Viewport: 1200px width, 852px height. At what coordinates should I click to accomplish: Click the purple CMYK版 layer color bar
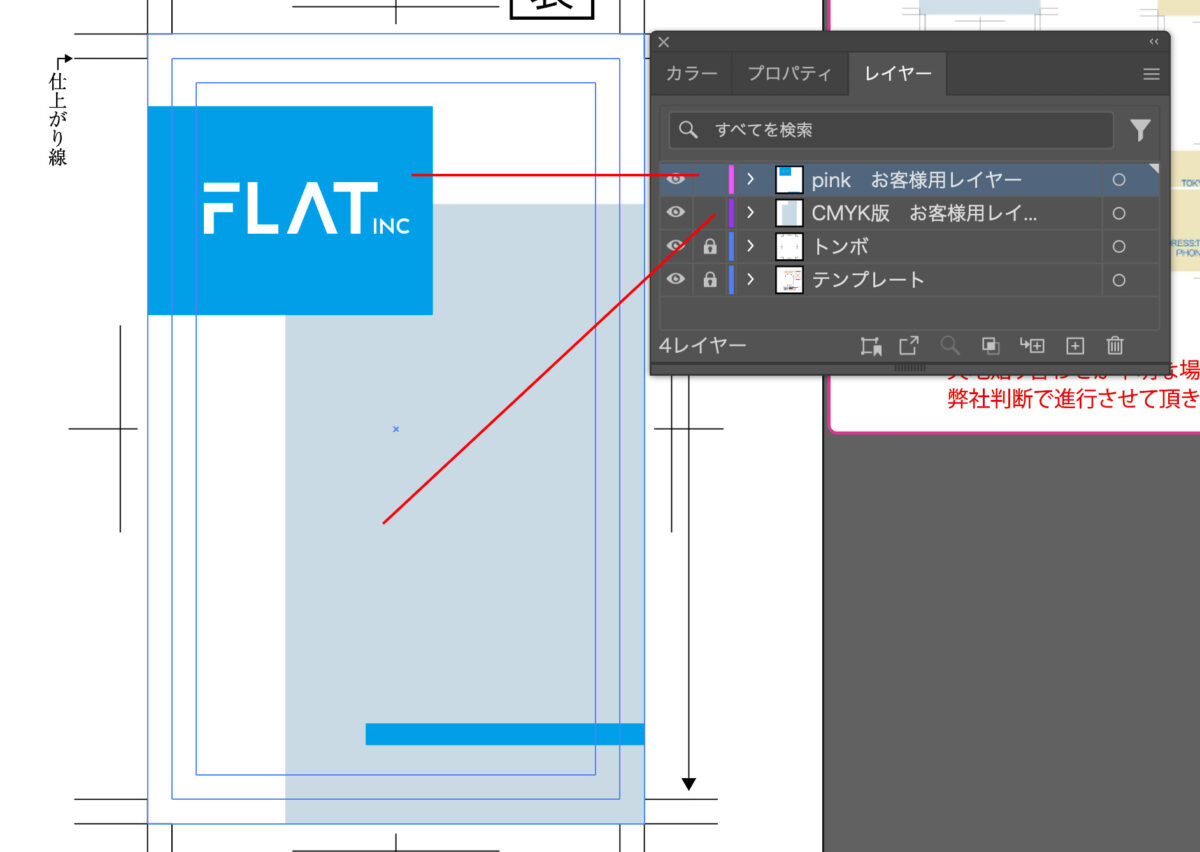click(x=731, y=213)
